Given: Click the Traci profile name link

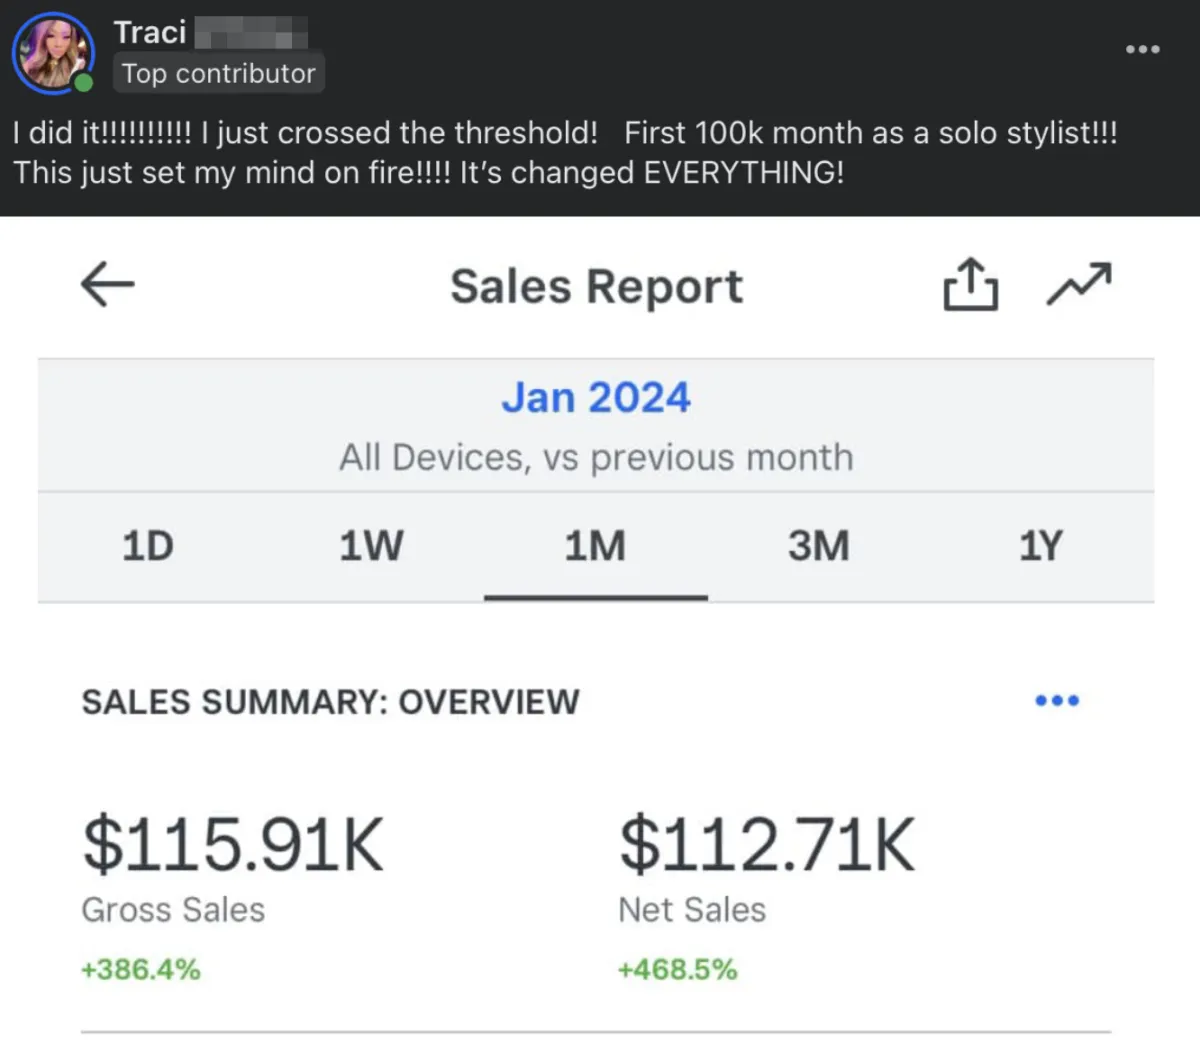Looking at the screenshot, I should [150, 32].
